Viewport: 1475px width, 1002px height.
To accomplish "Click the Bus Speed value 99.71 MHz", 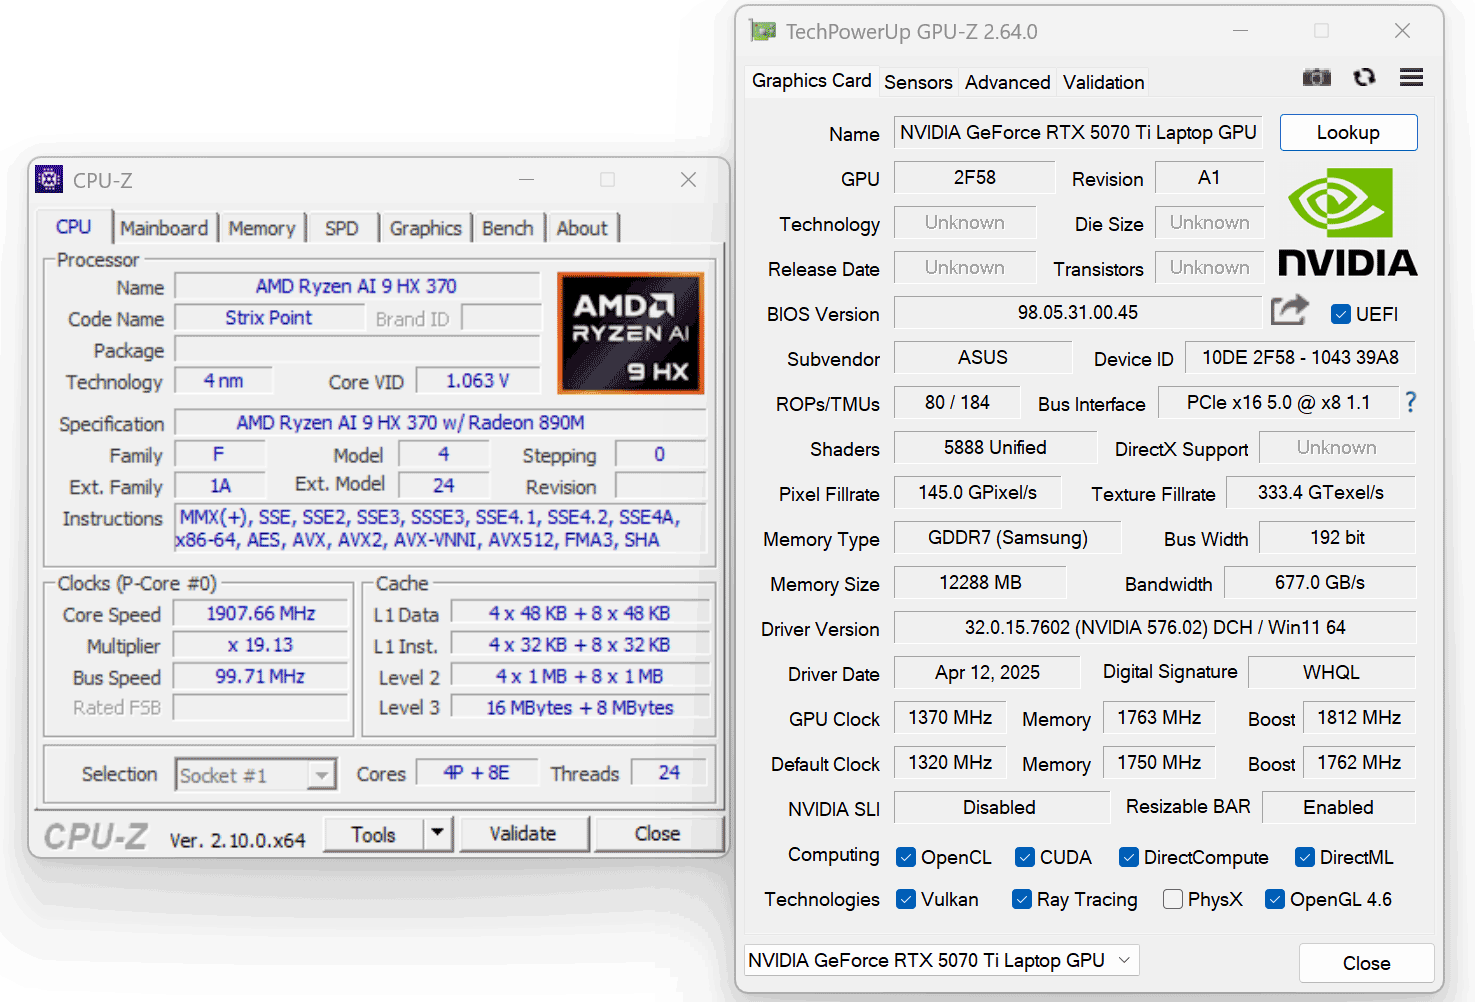I will [x=261, y=676].
